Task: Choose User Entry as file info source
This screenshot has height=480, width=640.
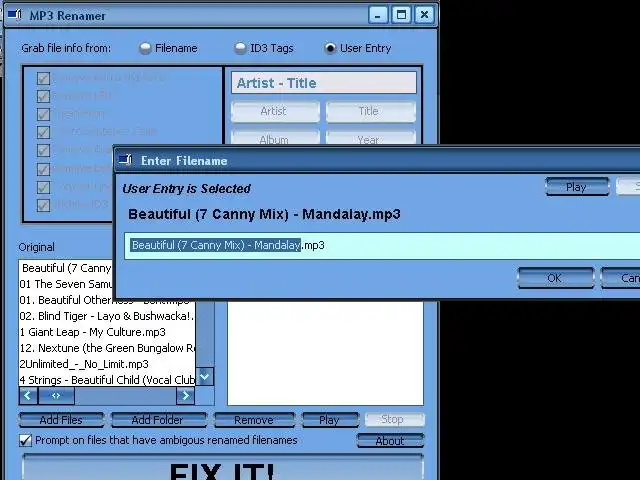Action: pyautogui.click(x=330, y=49)
